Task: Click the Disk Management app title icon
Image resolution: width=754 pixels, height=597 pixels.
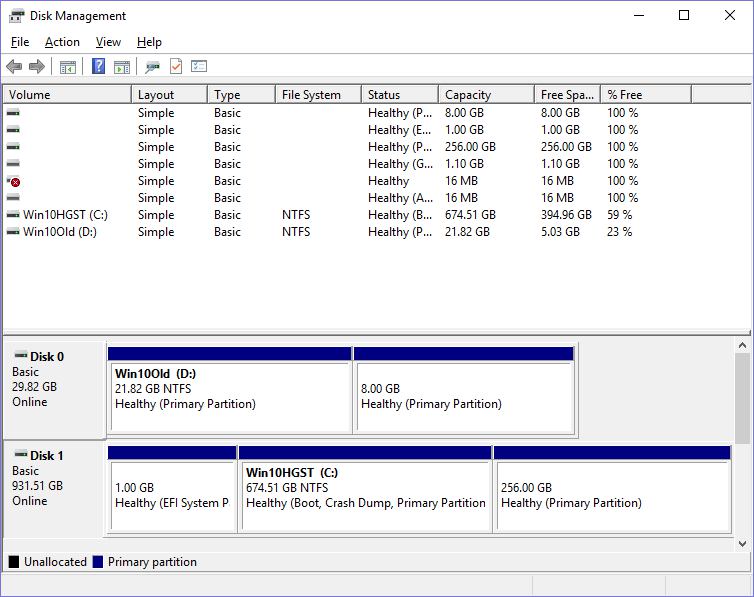Action: 17,16
